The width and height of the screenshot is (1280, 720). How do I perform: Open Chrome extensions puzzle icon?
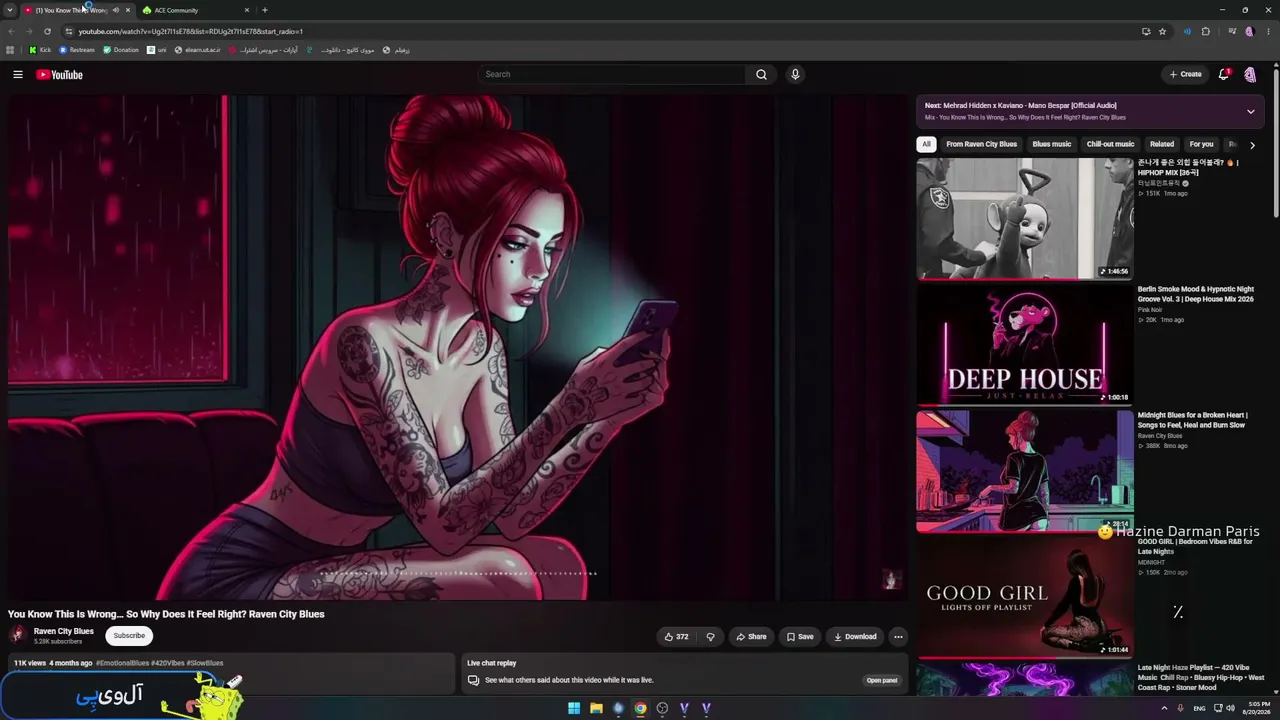1206,31
